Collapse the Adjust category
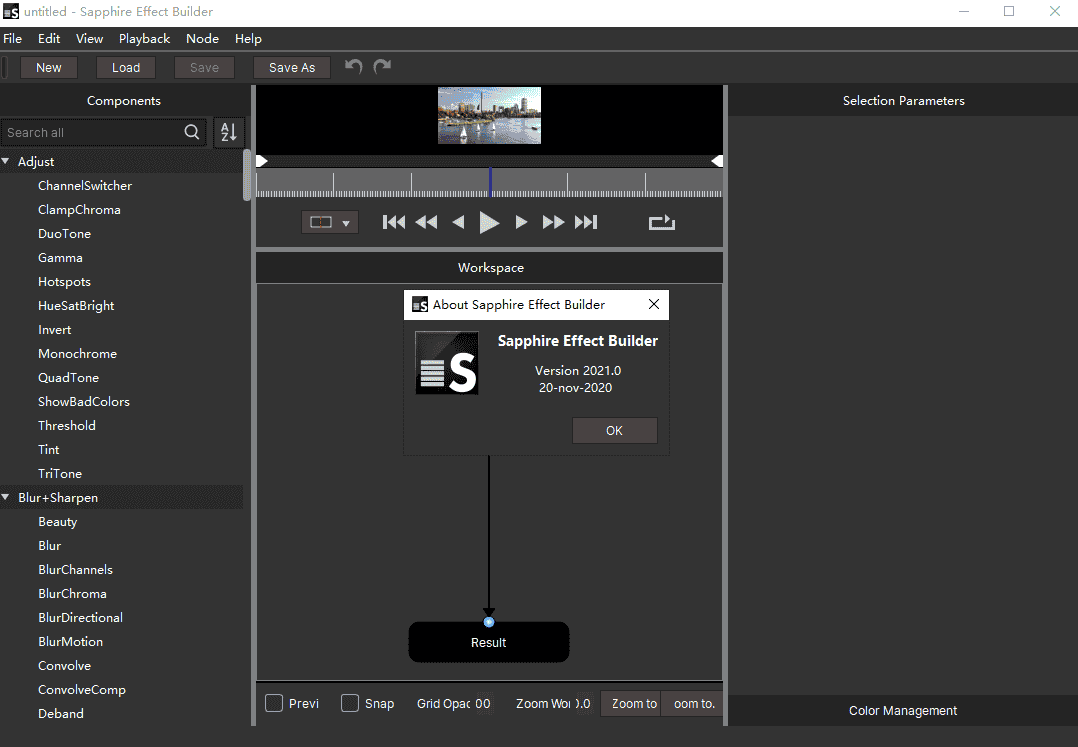 click(x=6, y=161)
